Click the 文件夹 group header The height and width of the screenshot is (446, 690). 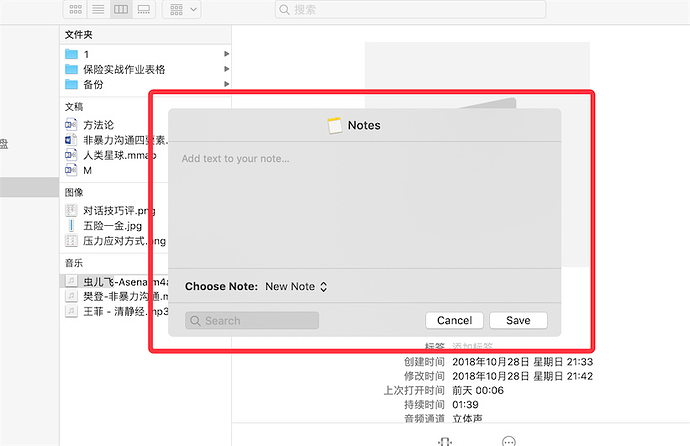[79, 35]
